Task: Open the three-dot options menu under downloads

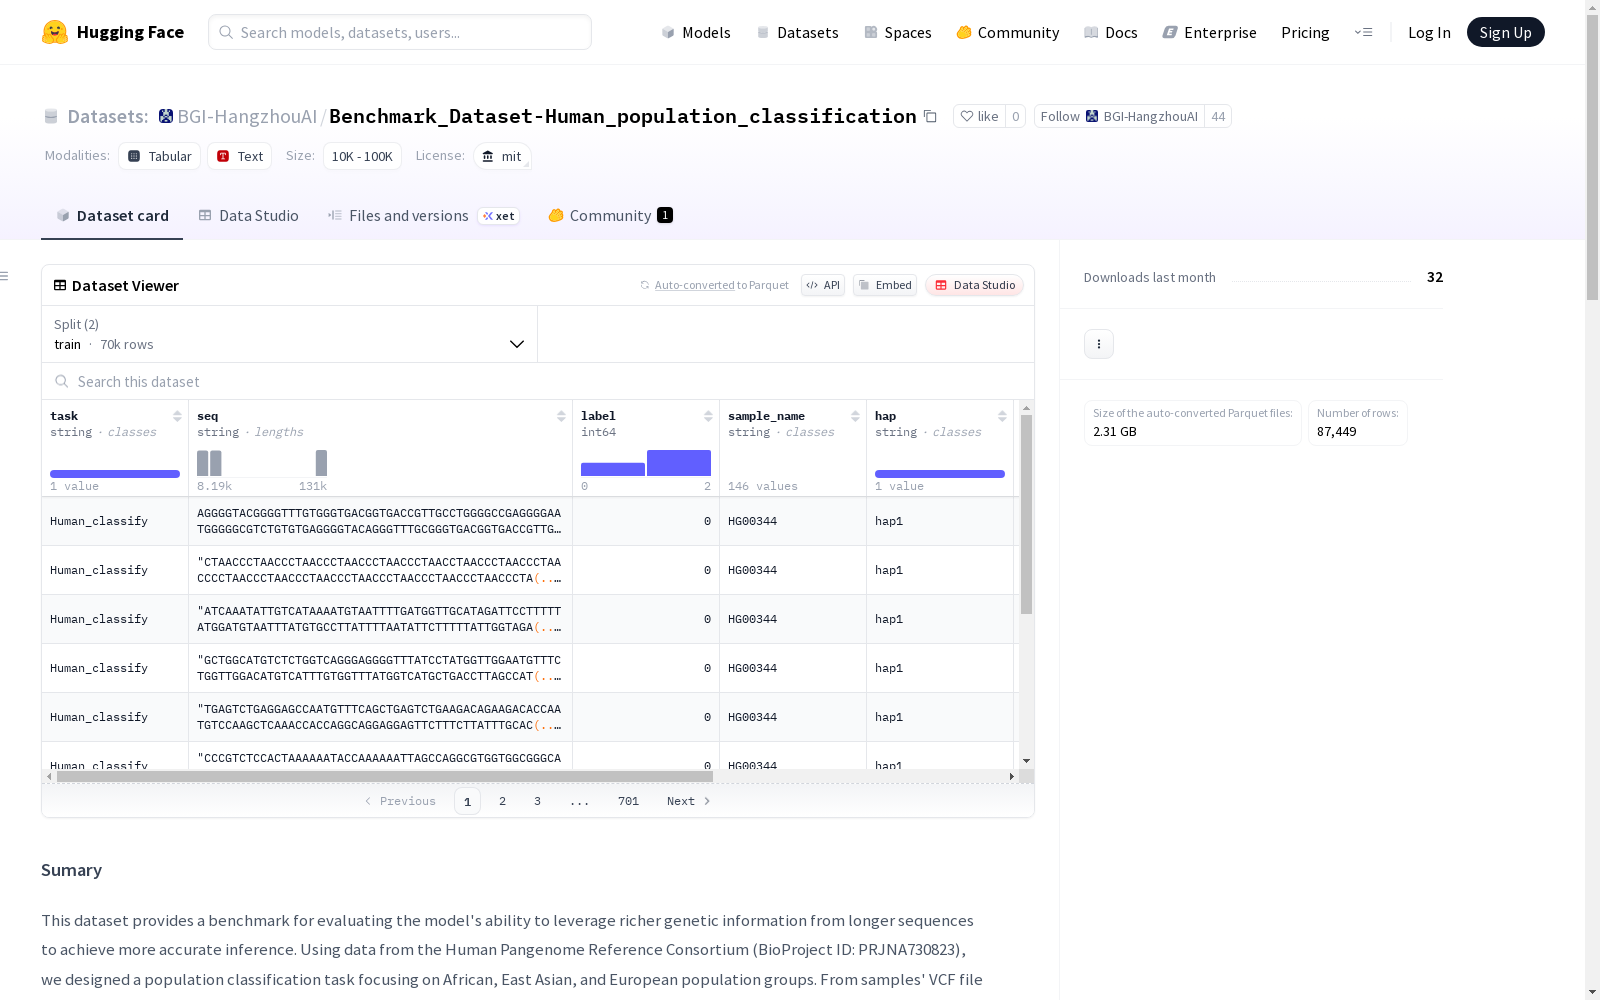Action: [1099, 344]
